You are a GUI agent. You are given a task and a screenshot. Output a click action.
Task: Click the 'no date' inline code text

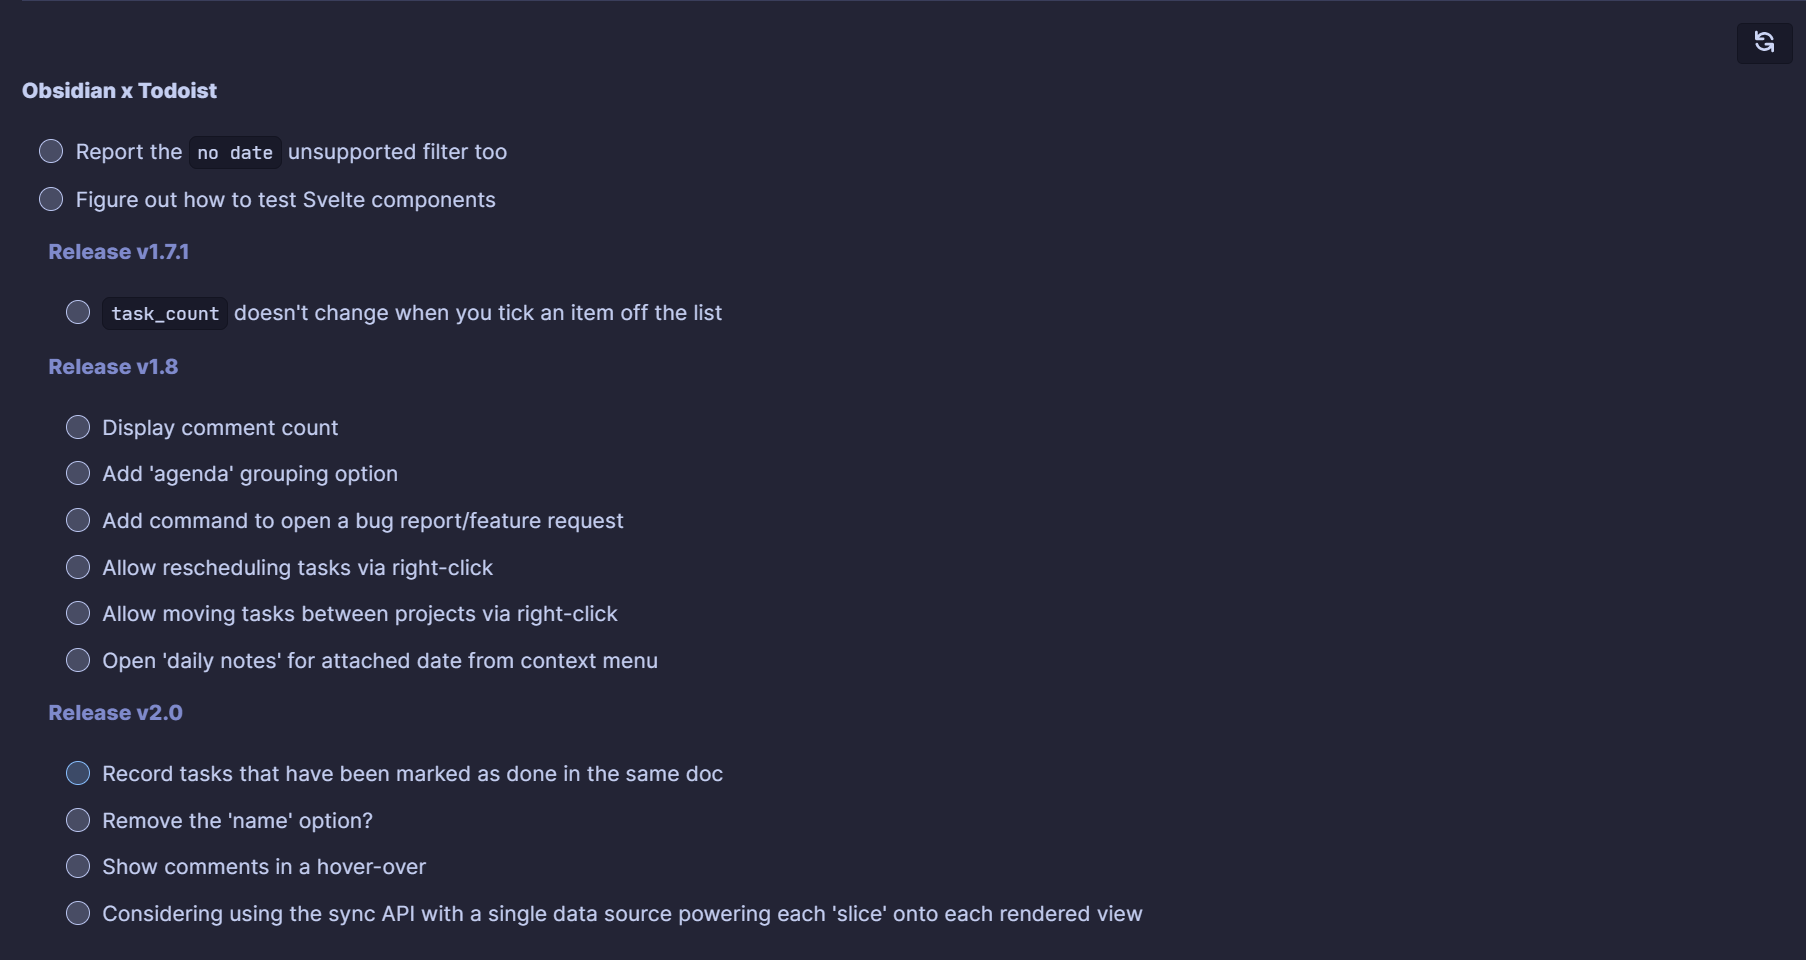[x=235, y=153]
